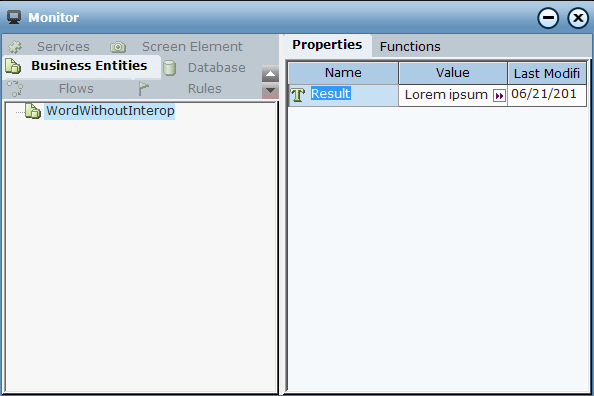Viewport: 594px width, 396px height.
Task: Click the Business Entities document icon
Action: (13, 66)
